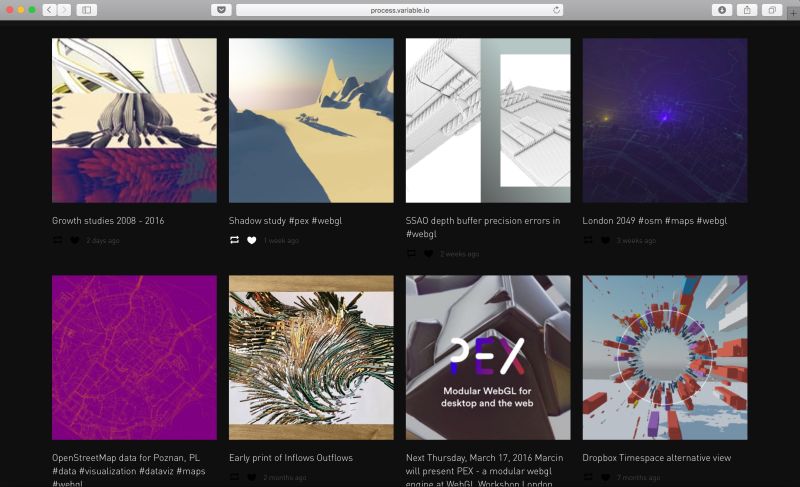Open a new tab with plus button
The height and width of the screenshot is (487, 800).
click(793, 13)
